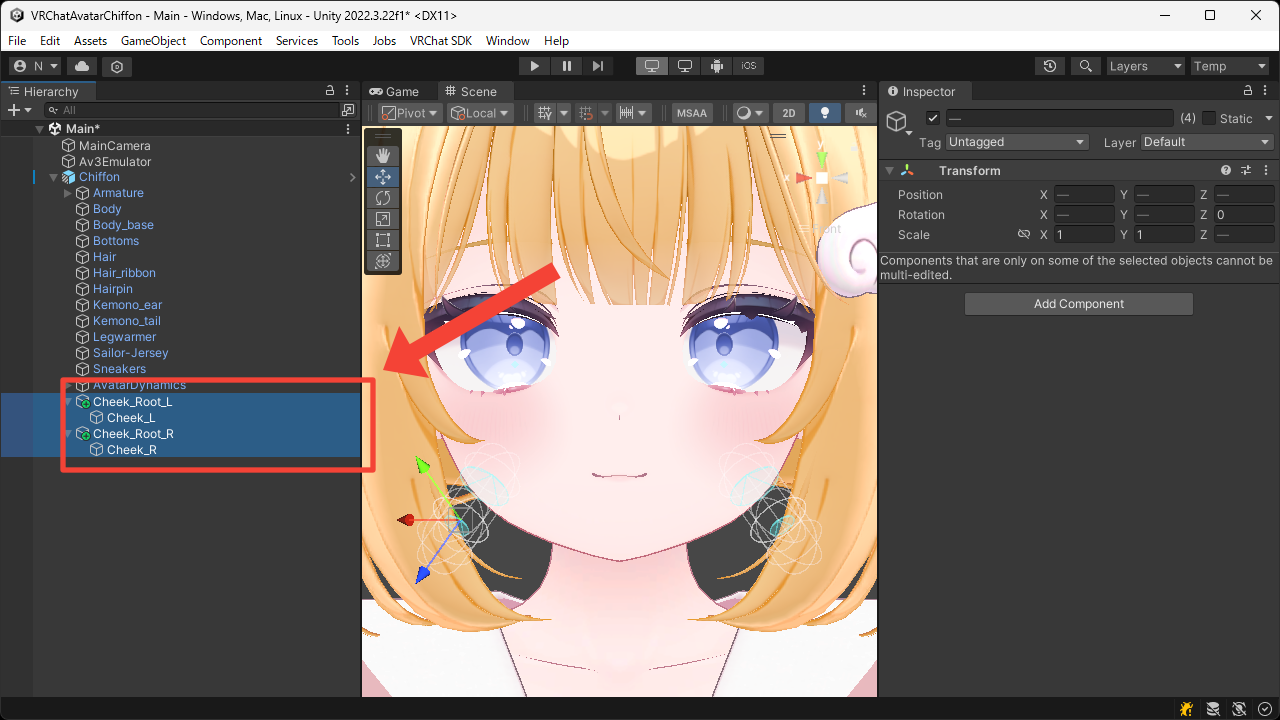This screenshot has height=720, width=1280.
Task: Check the Static checkbox
Action: pos(1209,118)
